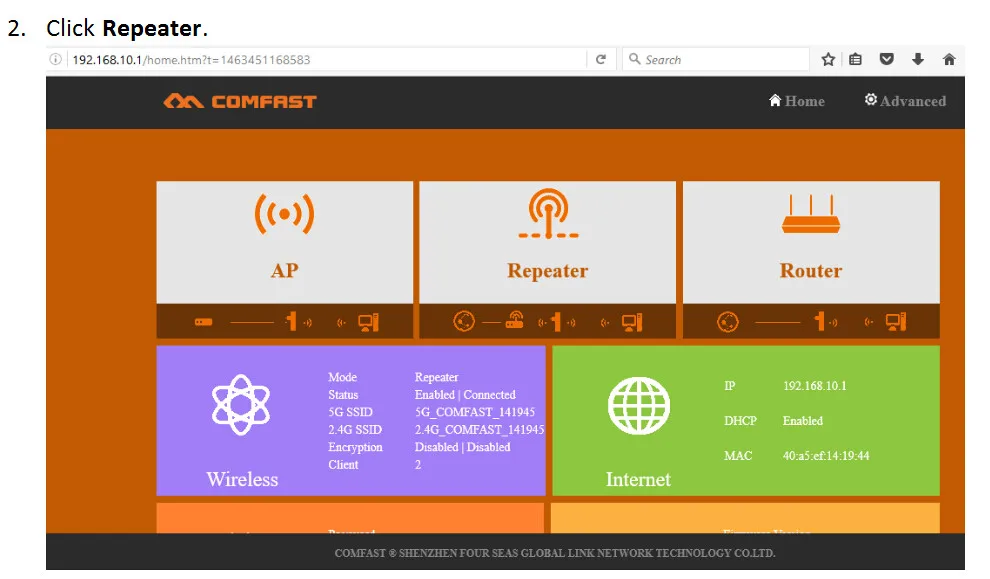Image resolution: width=990 pixels, height=579 pixels.
Task: Select the Router mode tile
Action: pyautogui.click(x=811, y=242)
